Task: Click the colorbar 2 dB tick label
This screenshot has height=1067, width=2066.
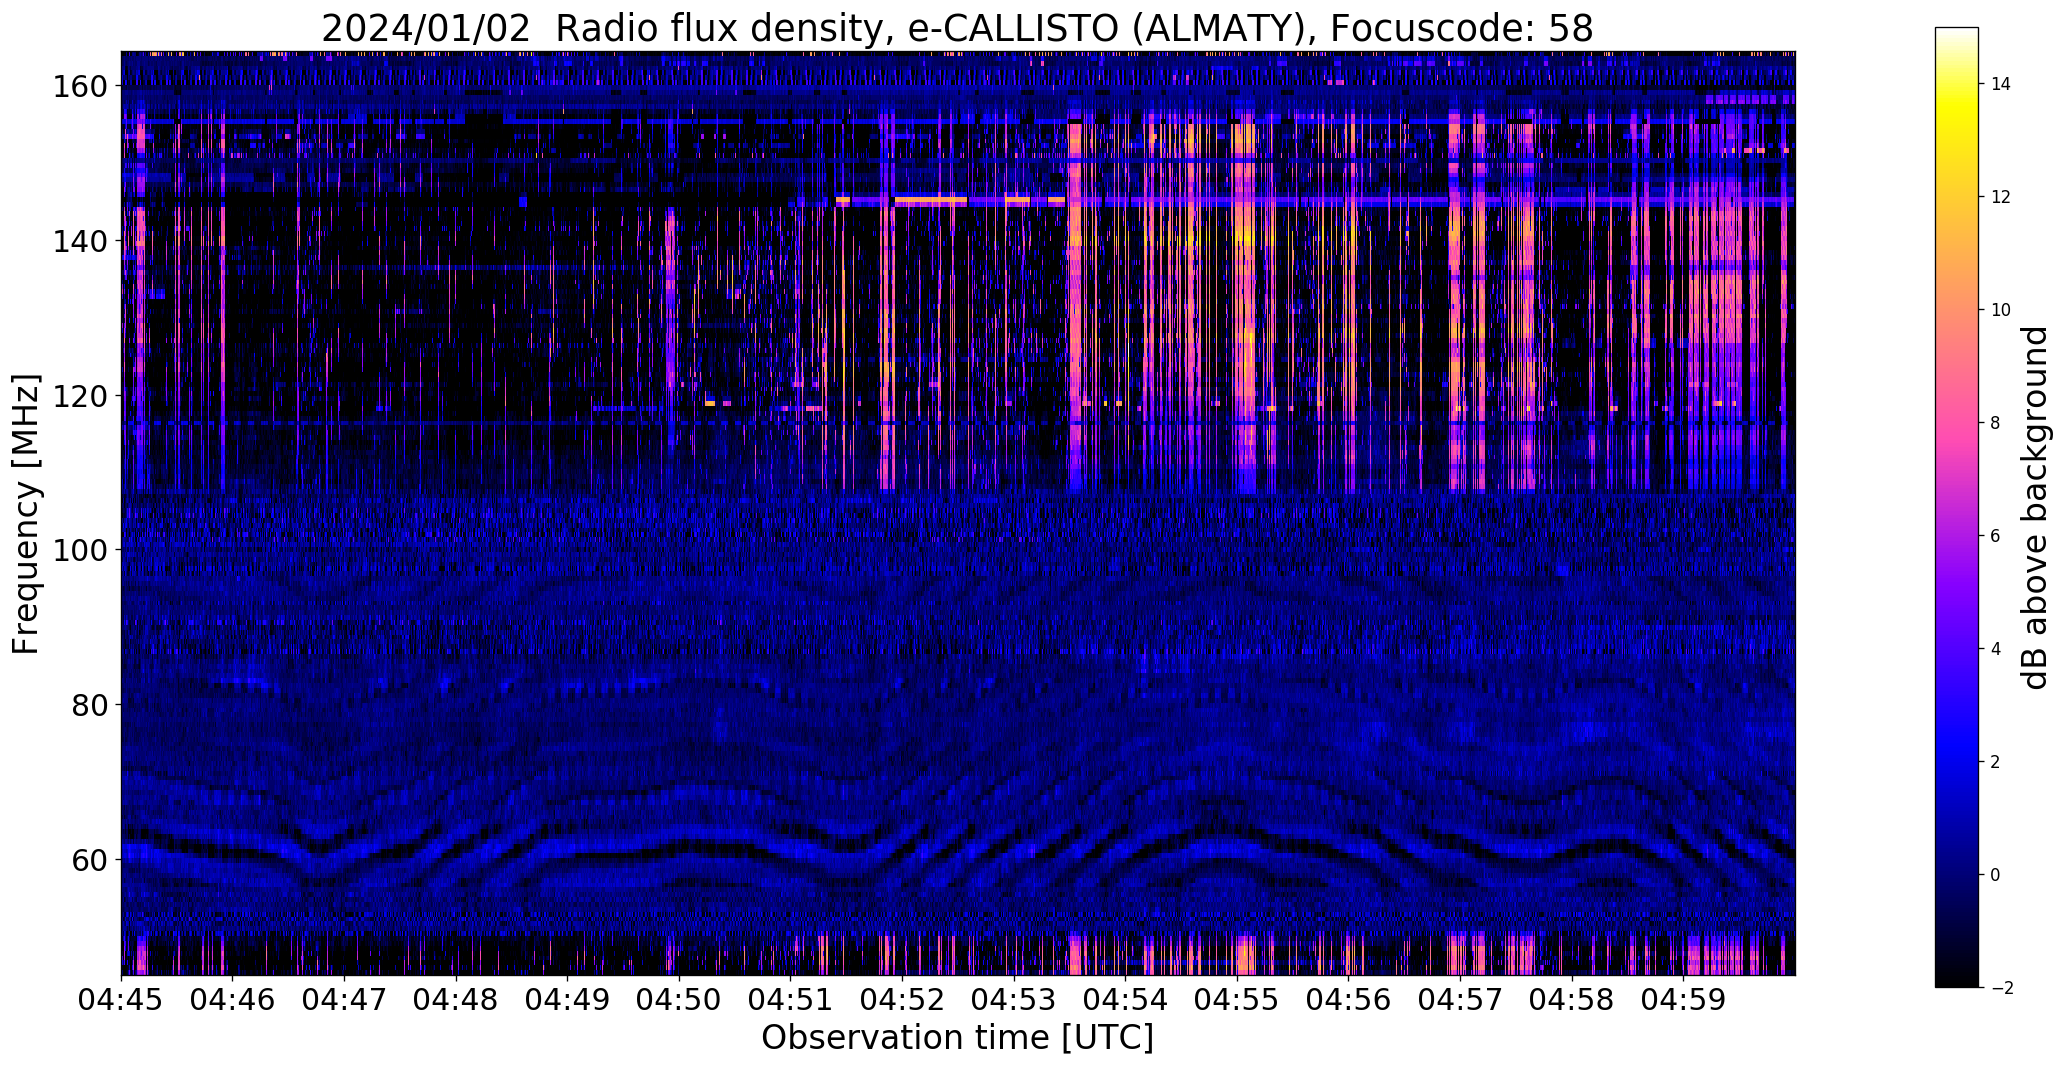Action: pyautogui.click(x=1995, y=762)
